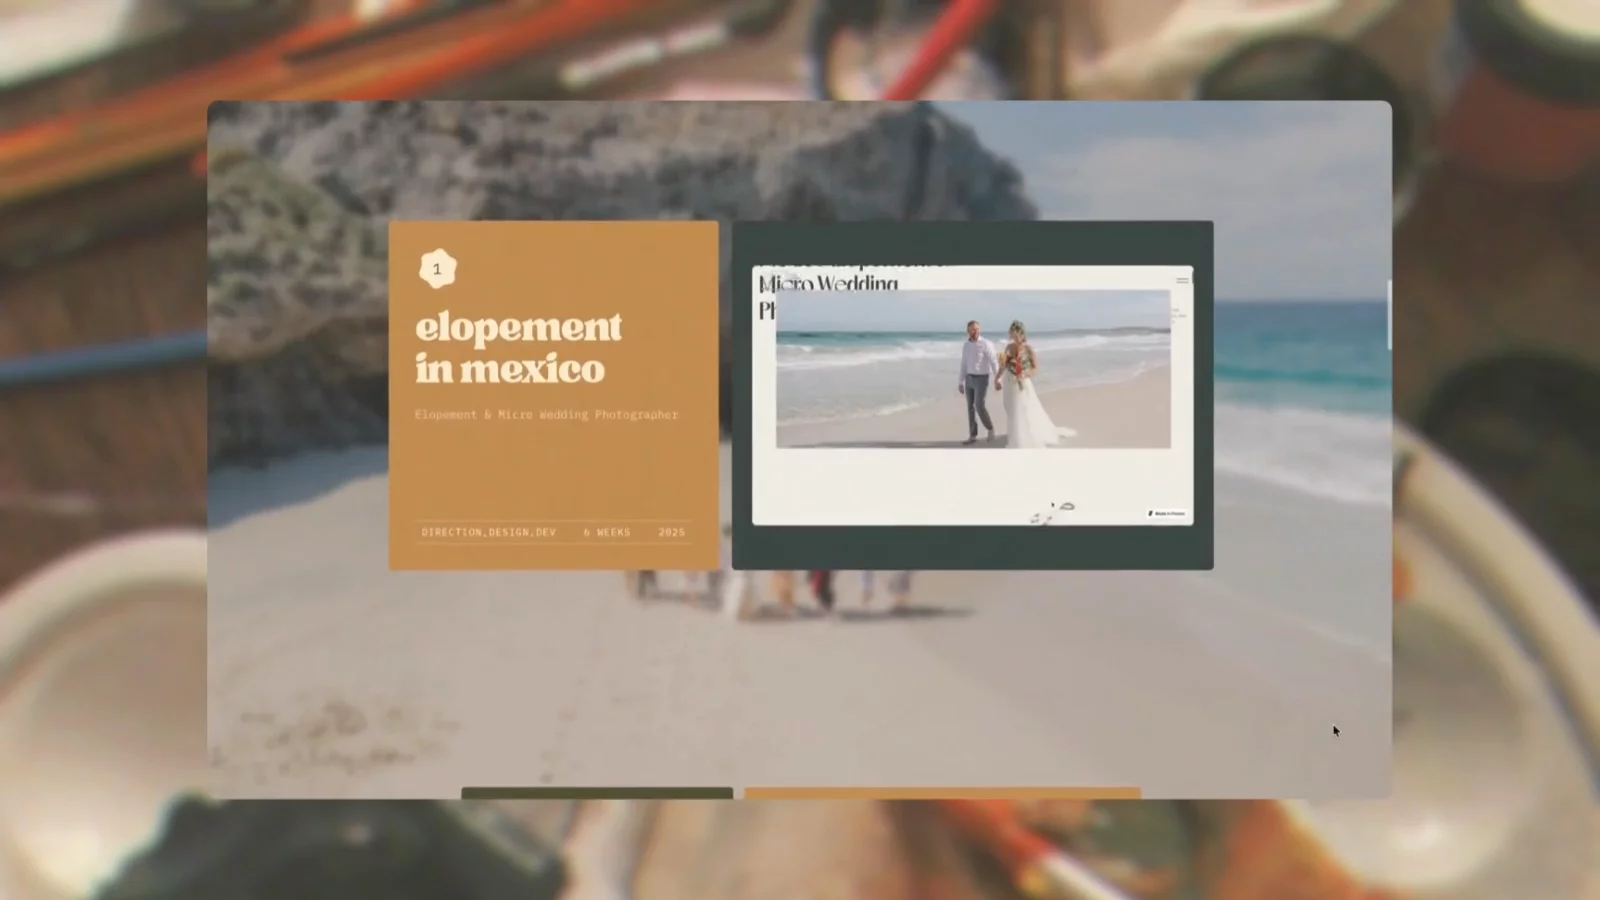
Task: Click the 2025 year label
Action: point(672,532)
